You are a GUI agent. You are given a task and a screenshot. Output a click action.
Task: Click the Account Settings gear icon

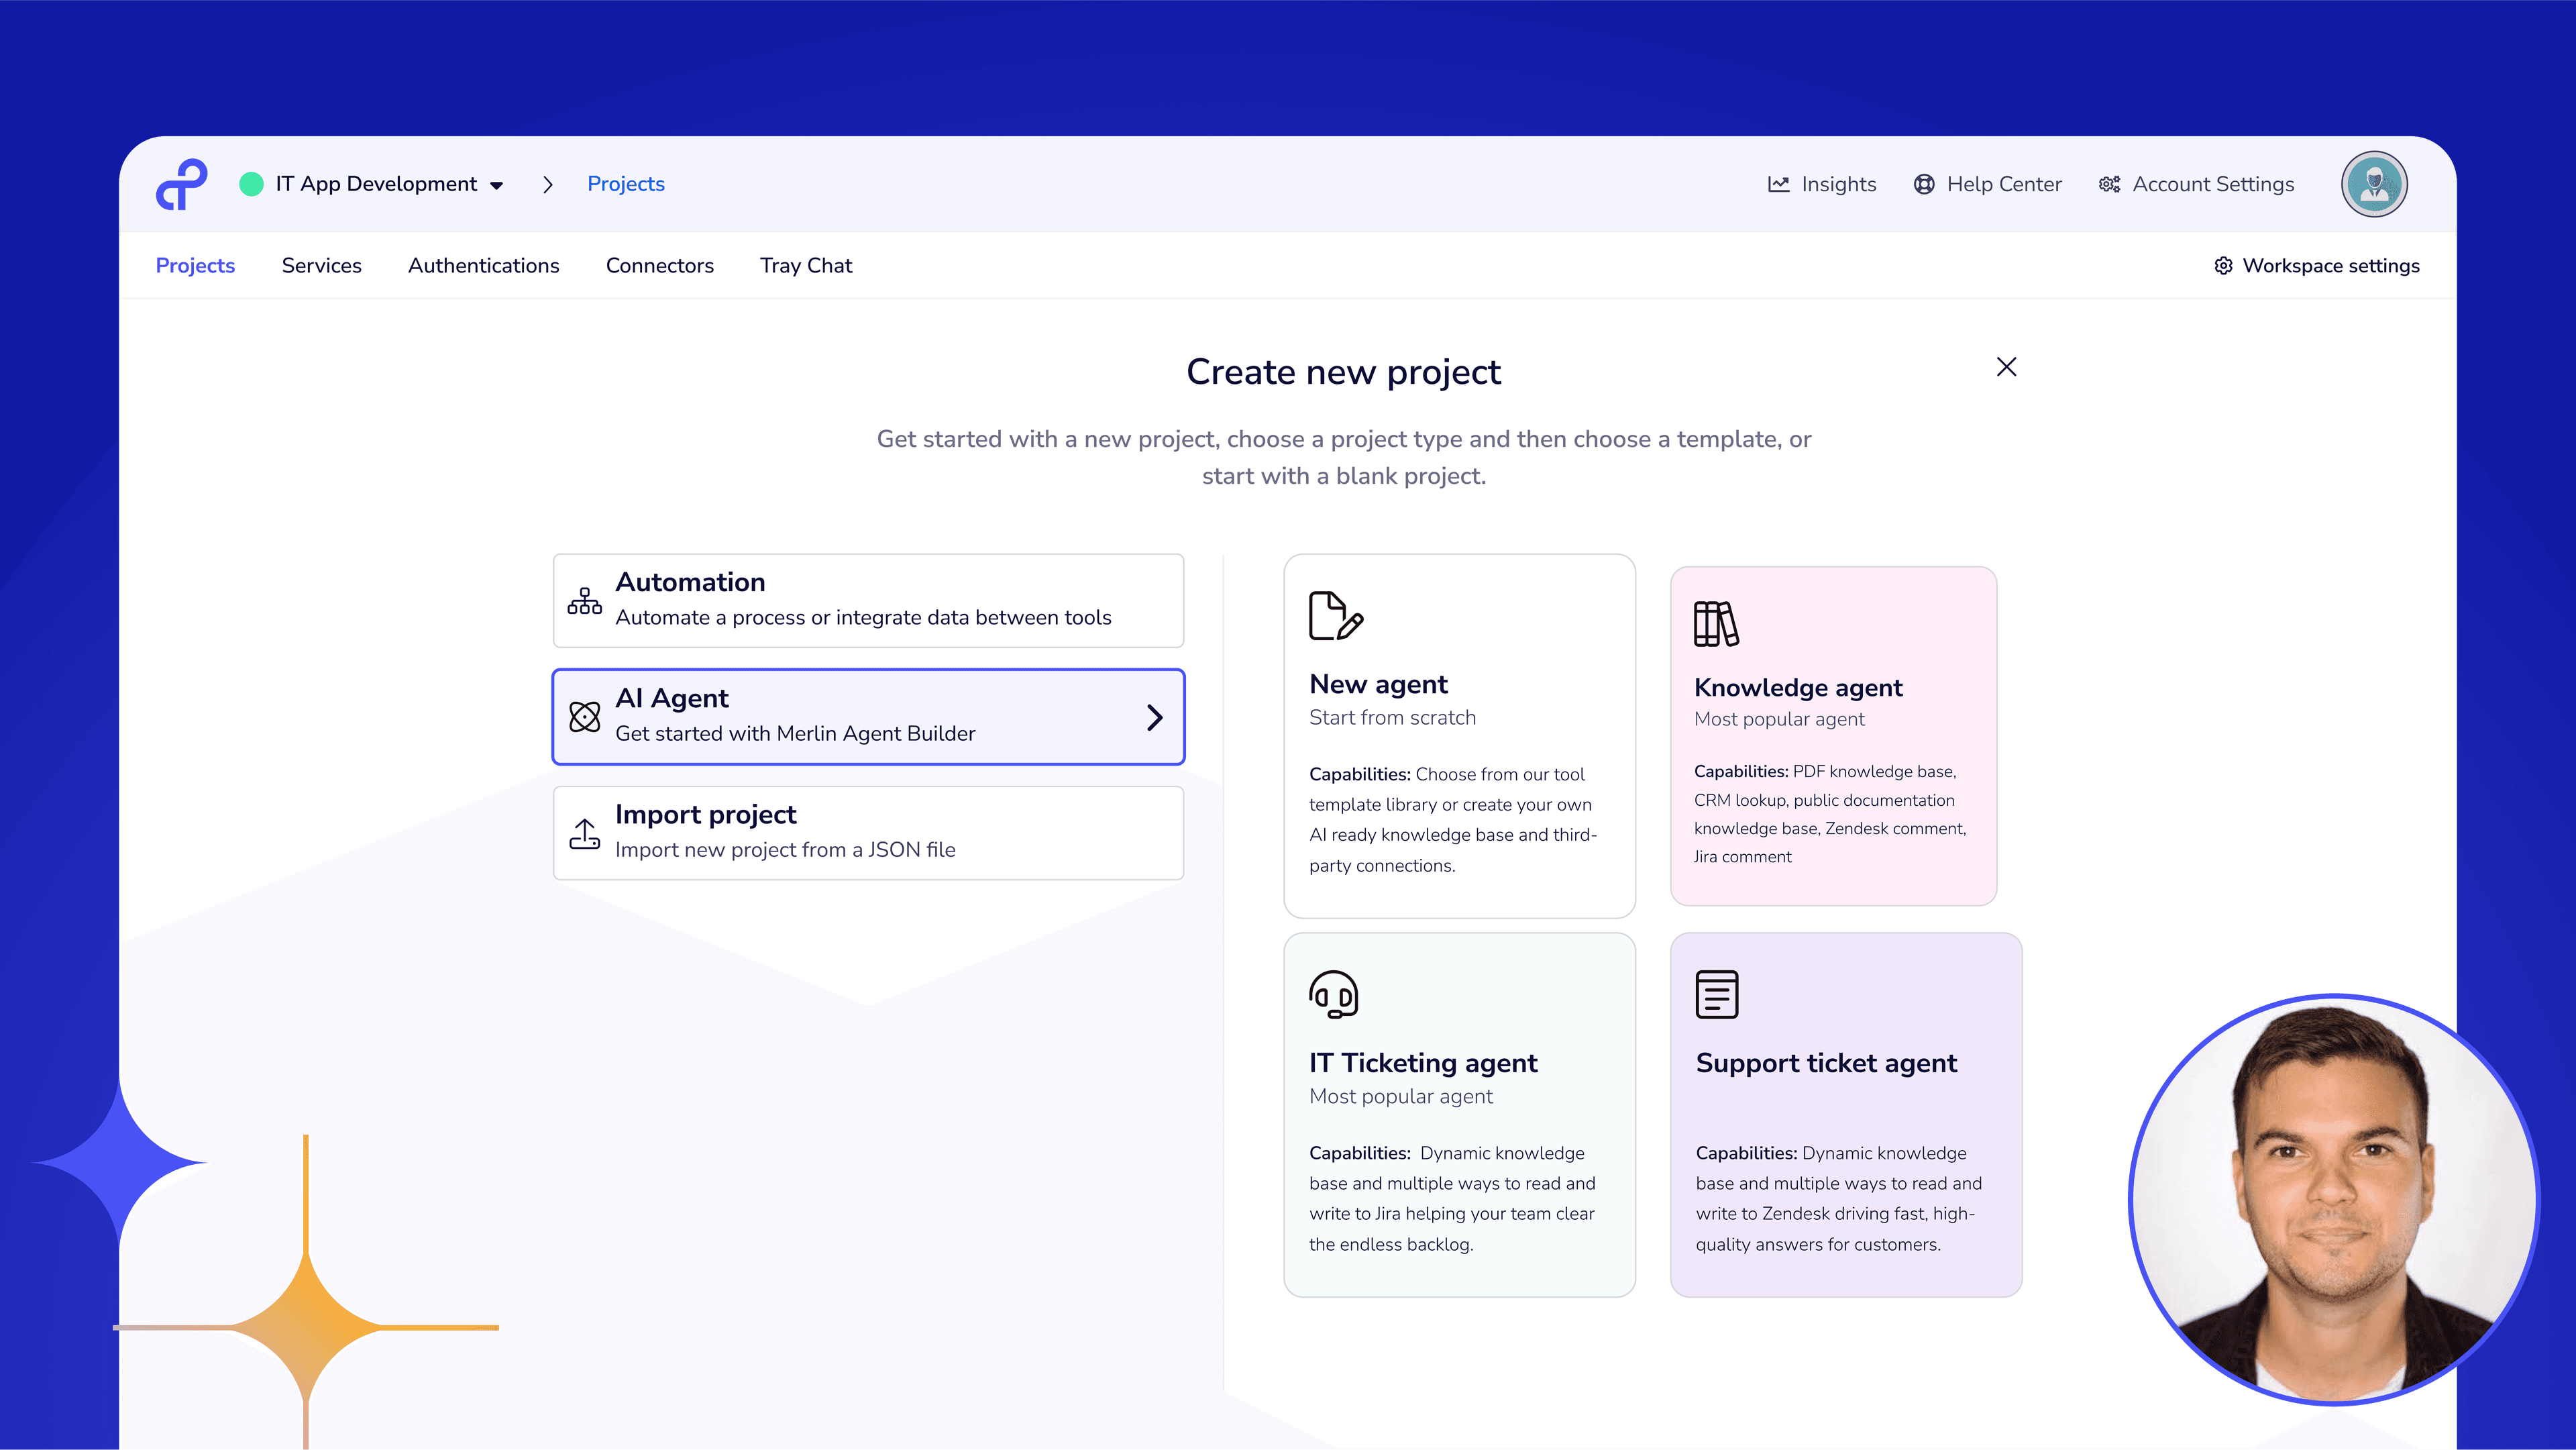(x=2109, y=184)
